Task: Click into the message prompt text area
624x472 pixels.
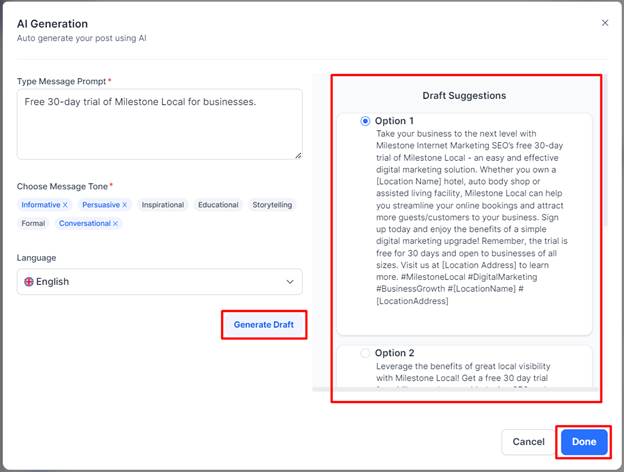Action: pos(160,124)
